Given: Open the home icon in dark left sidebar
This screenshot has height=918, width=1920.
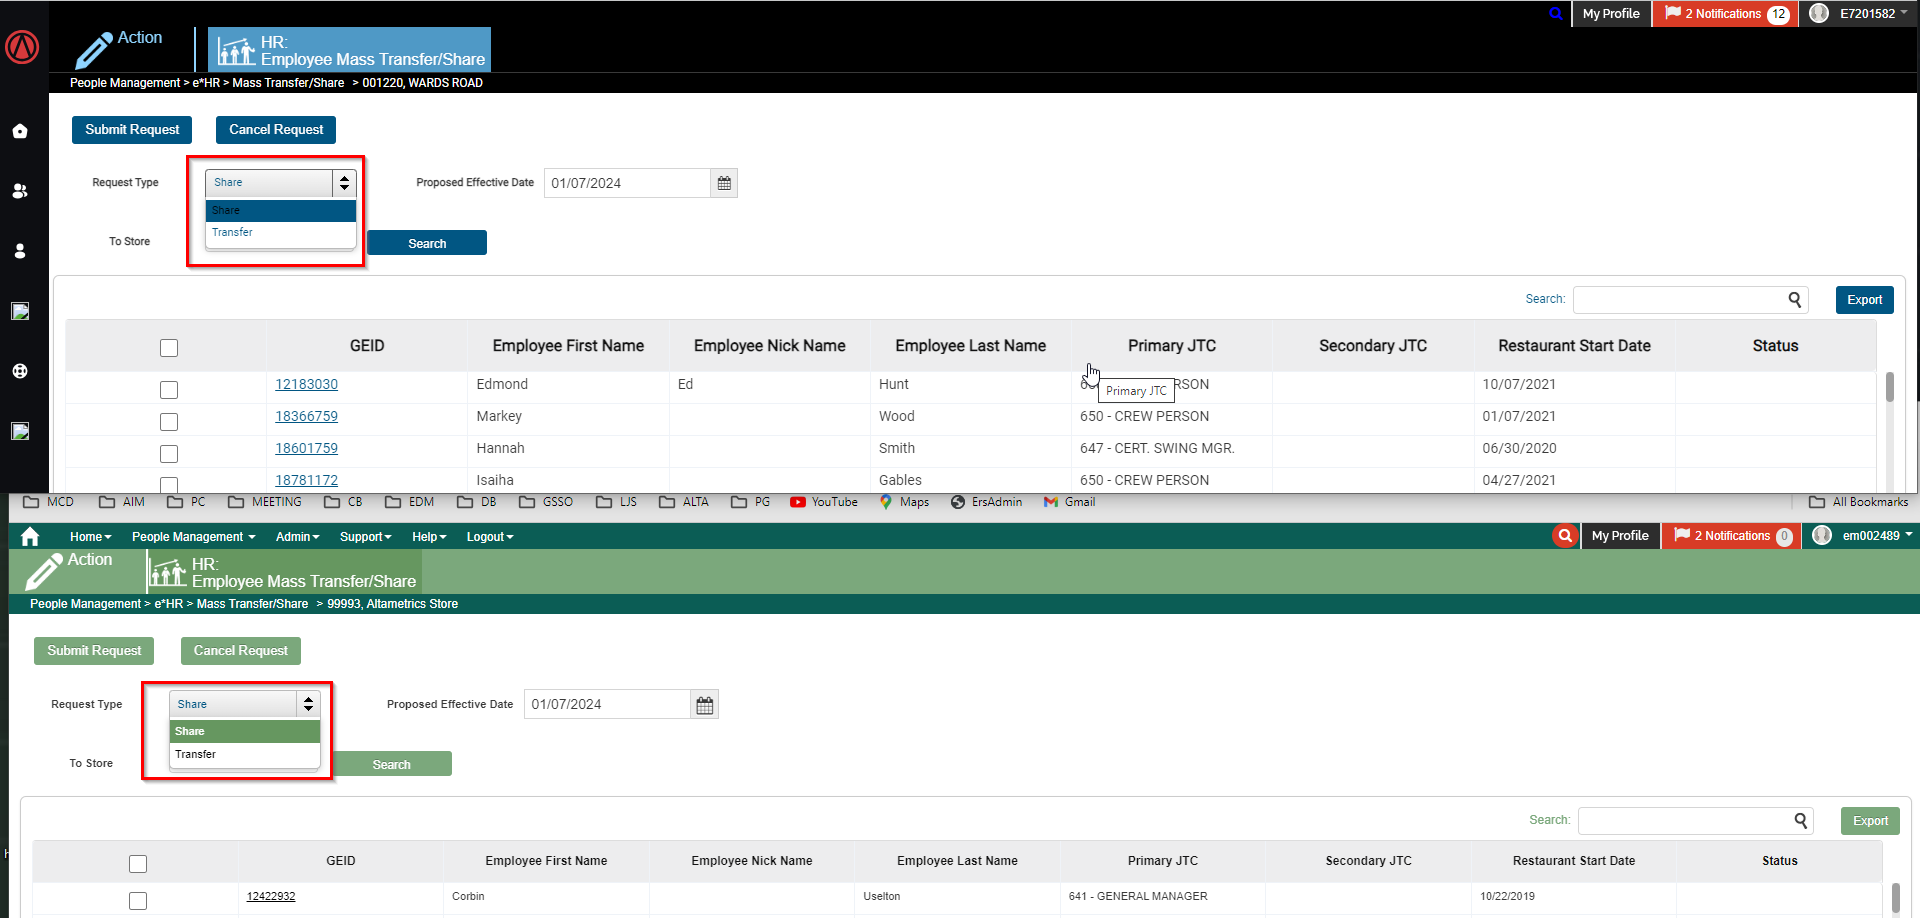Looking at the screenshot, I should pos(20,131).
